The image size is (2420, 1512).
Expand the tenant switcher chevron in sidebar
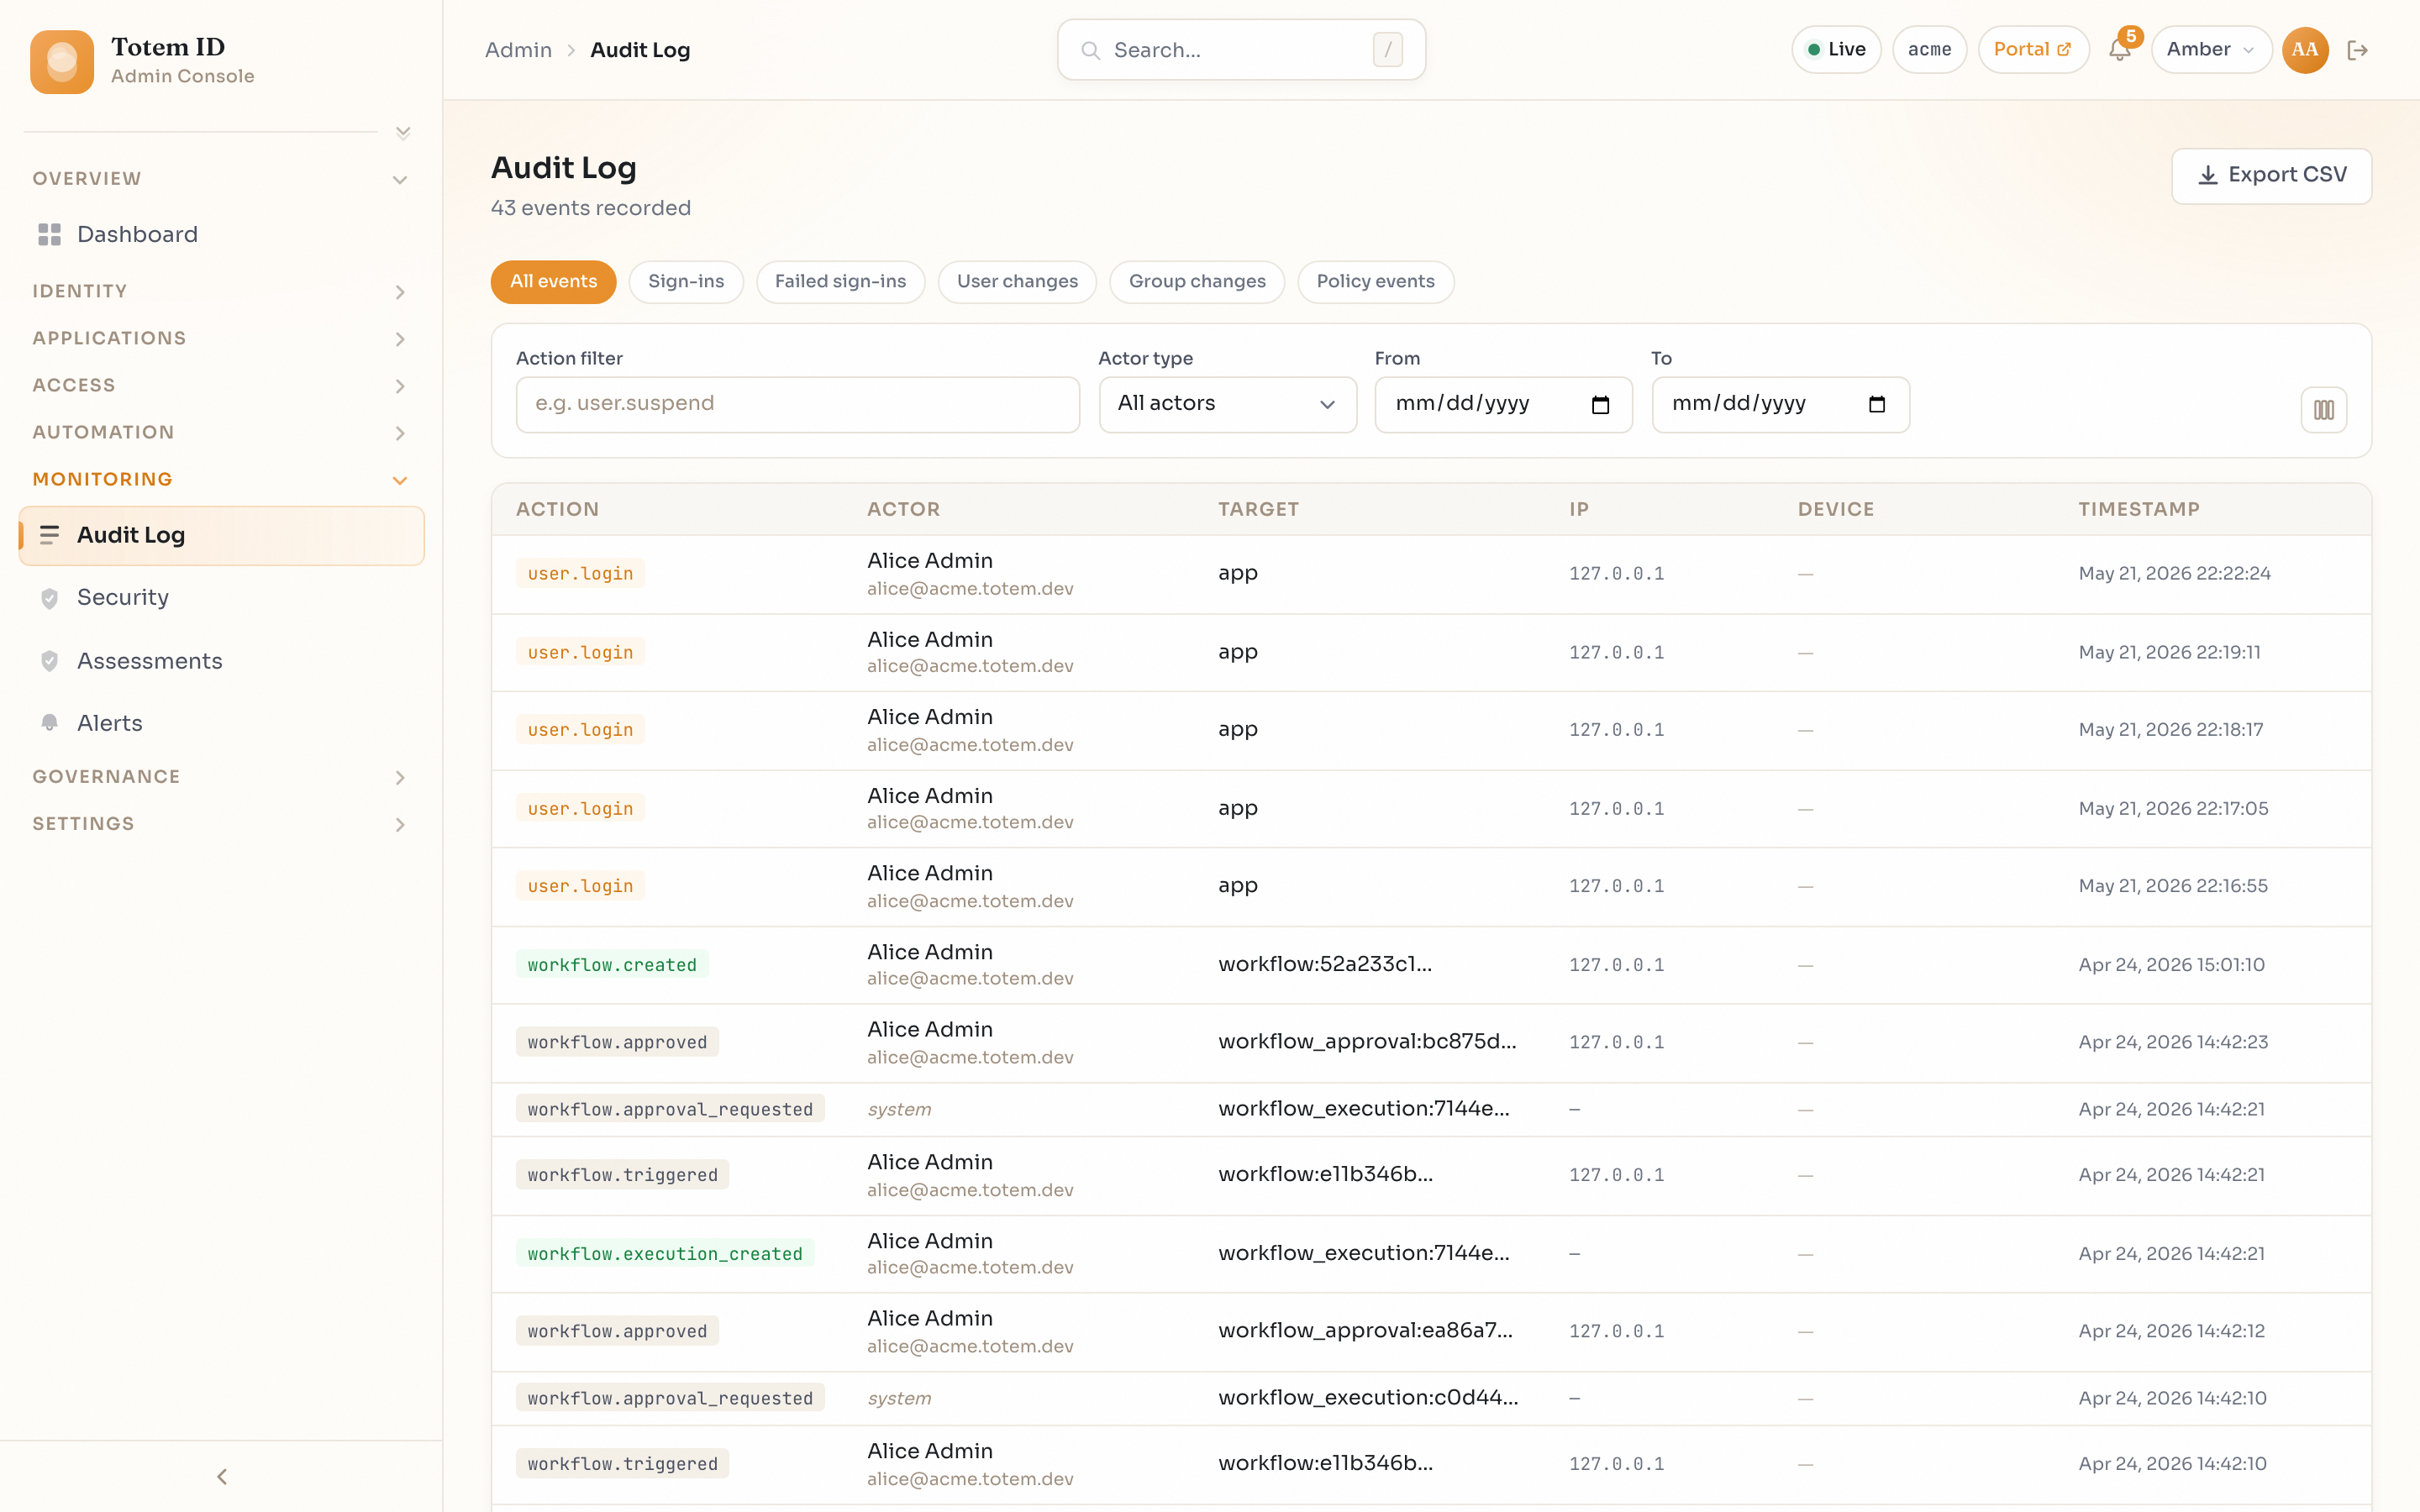click(403, 133)
